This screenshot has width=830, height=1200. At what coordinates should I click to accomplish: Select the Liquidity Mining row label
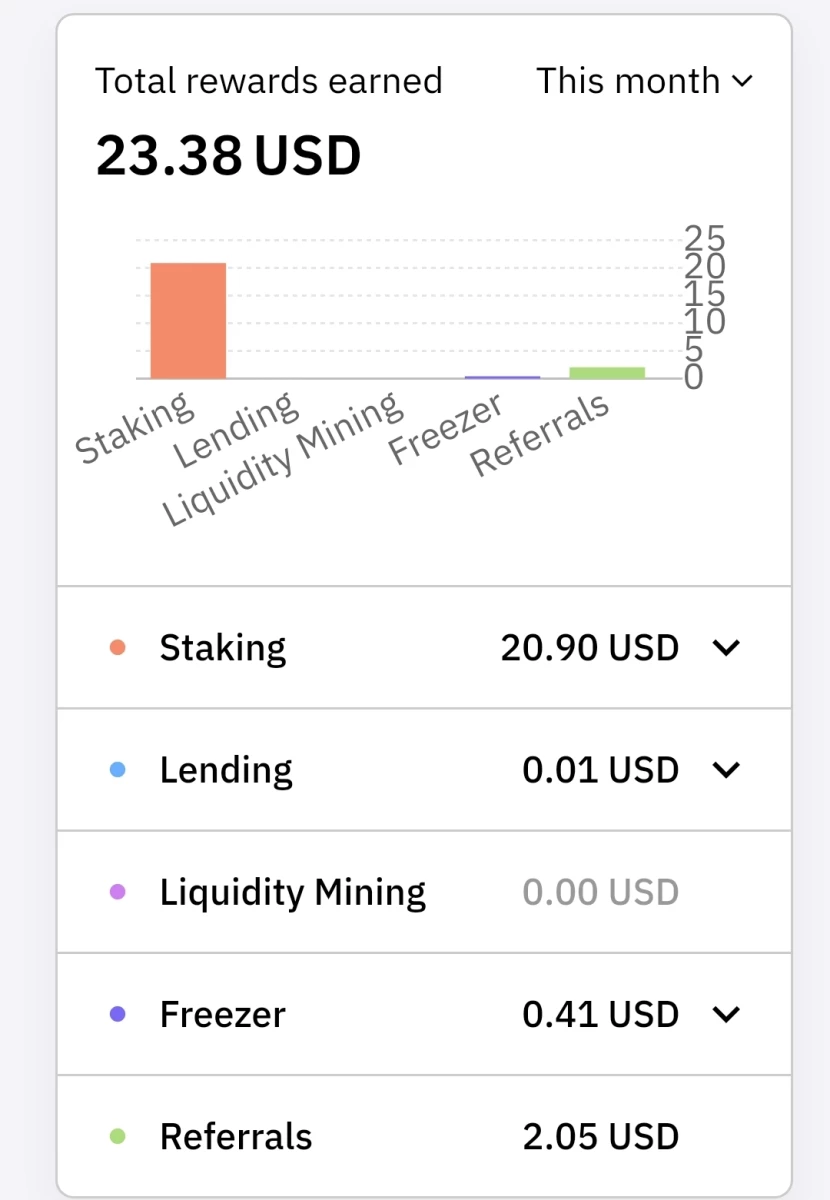293,893
